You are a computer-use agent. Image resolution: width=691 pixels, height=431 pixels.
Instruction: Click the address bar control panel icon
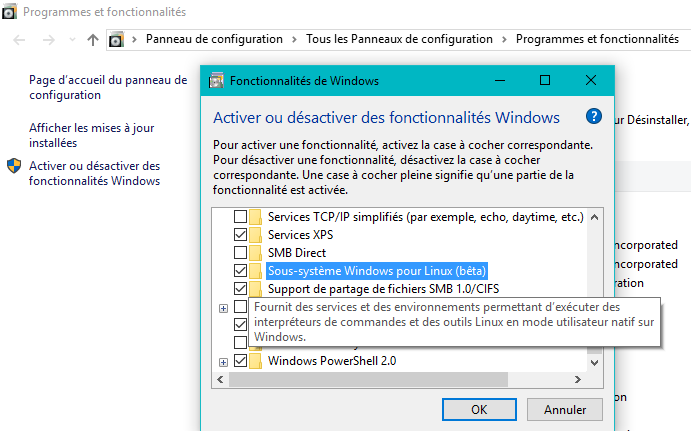point(116,40)
